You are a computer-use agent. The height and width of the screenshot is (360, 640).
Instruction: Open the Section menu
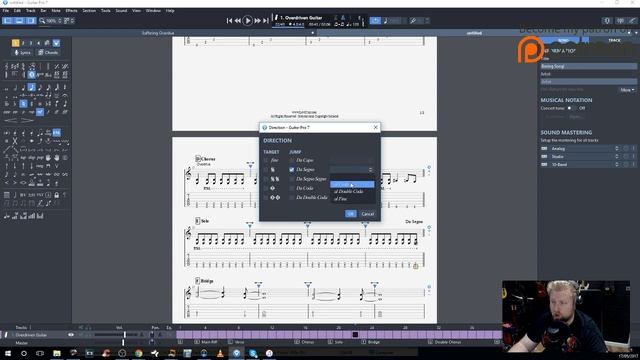89,11
